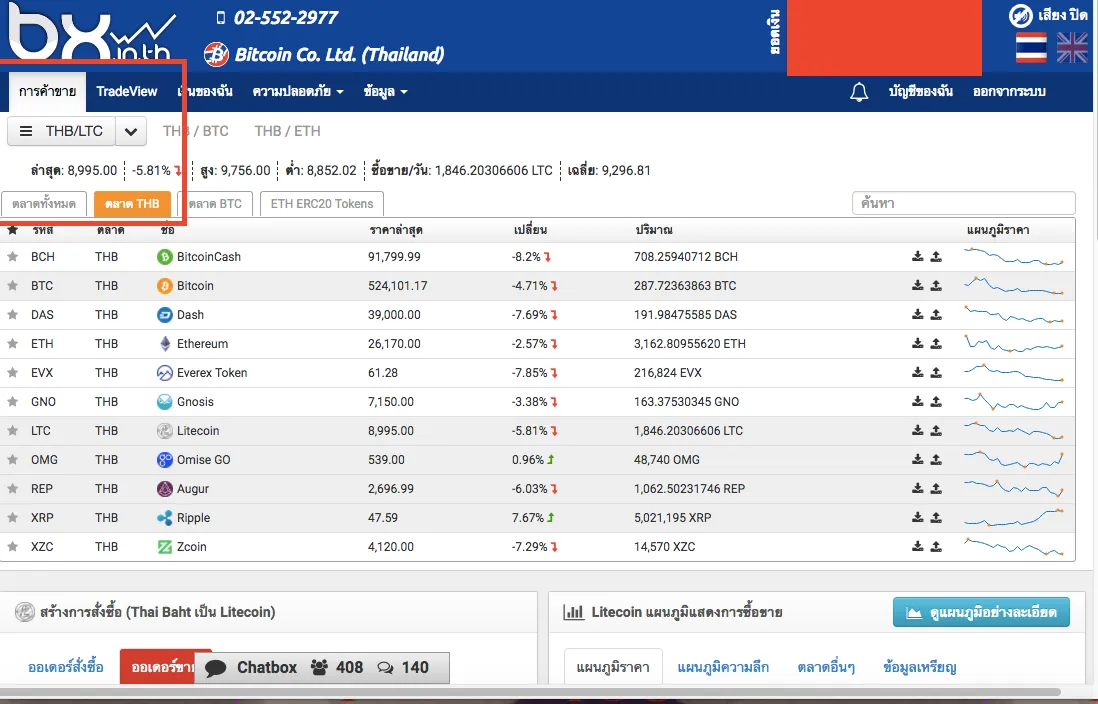Open the แผนภูมิราคา chart tab
1098x704 pixels.
(613, 667)
